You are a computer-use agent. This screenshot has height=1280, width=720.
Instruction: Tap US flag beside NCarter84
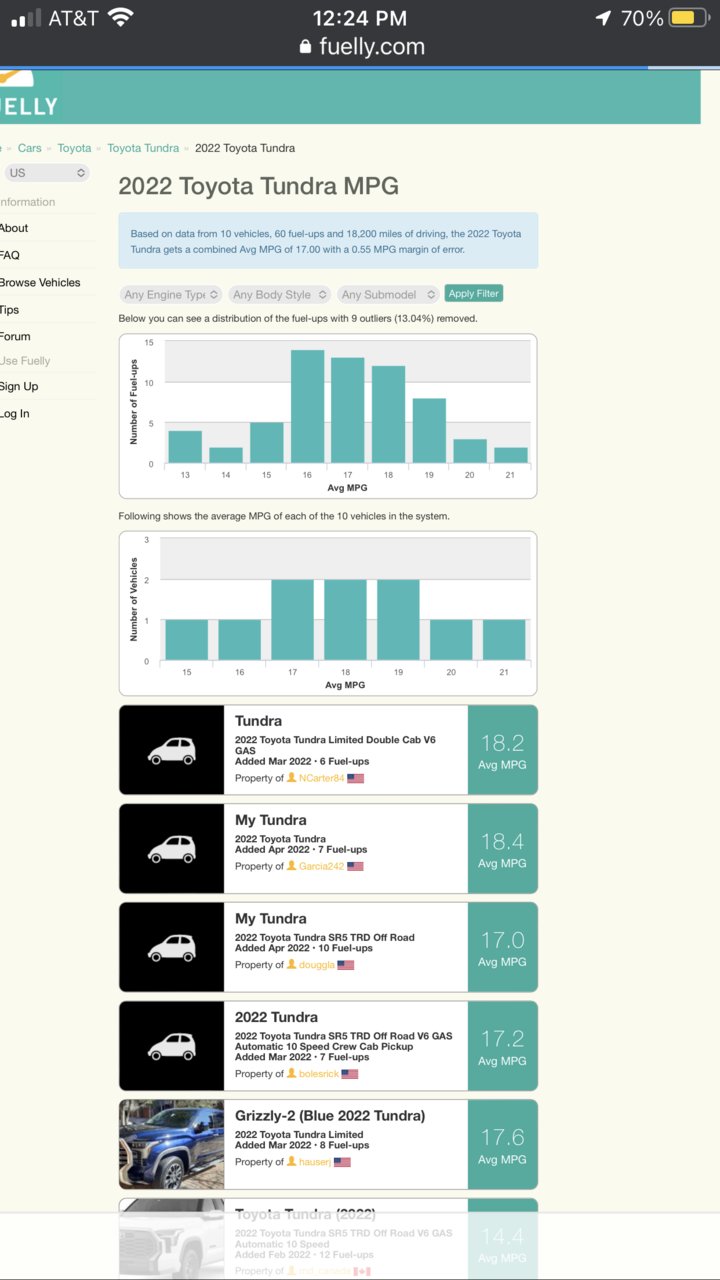point(356,778)
